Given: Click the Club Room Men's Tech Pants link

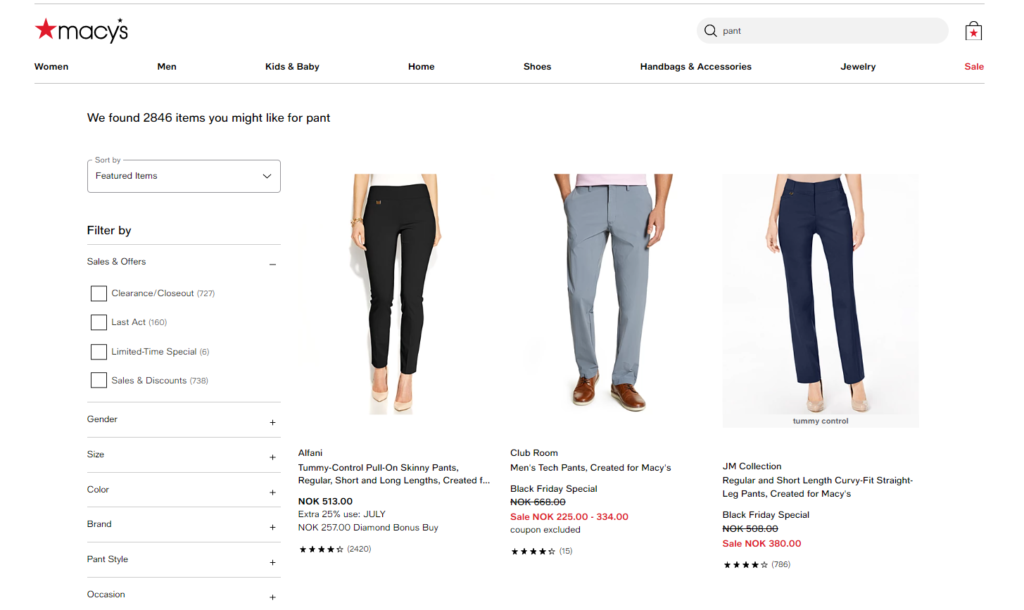Looking at the screenshot, I should click(590, 467).
